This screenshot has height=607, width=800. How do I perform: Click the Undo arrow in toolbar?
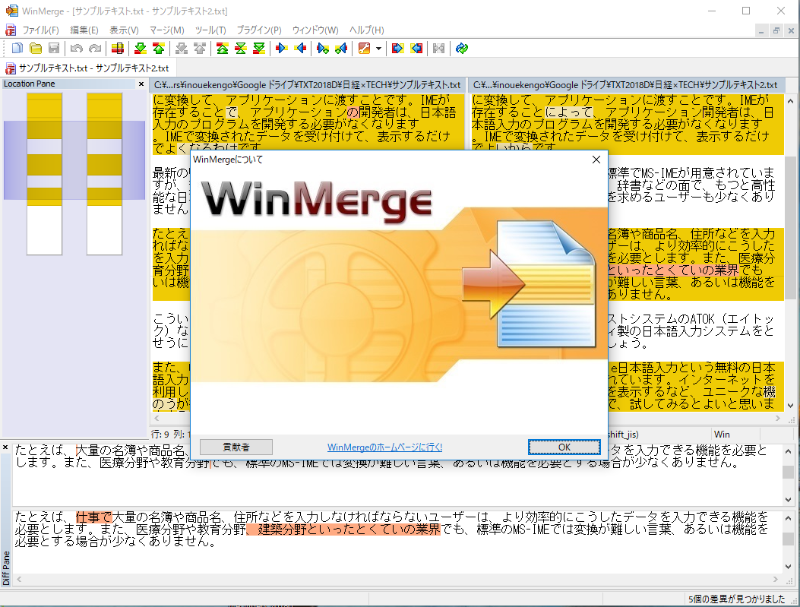click(75, 48)
